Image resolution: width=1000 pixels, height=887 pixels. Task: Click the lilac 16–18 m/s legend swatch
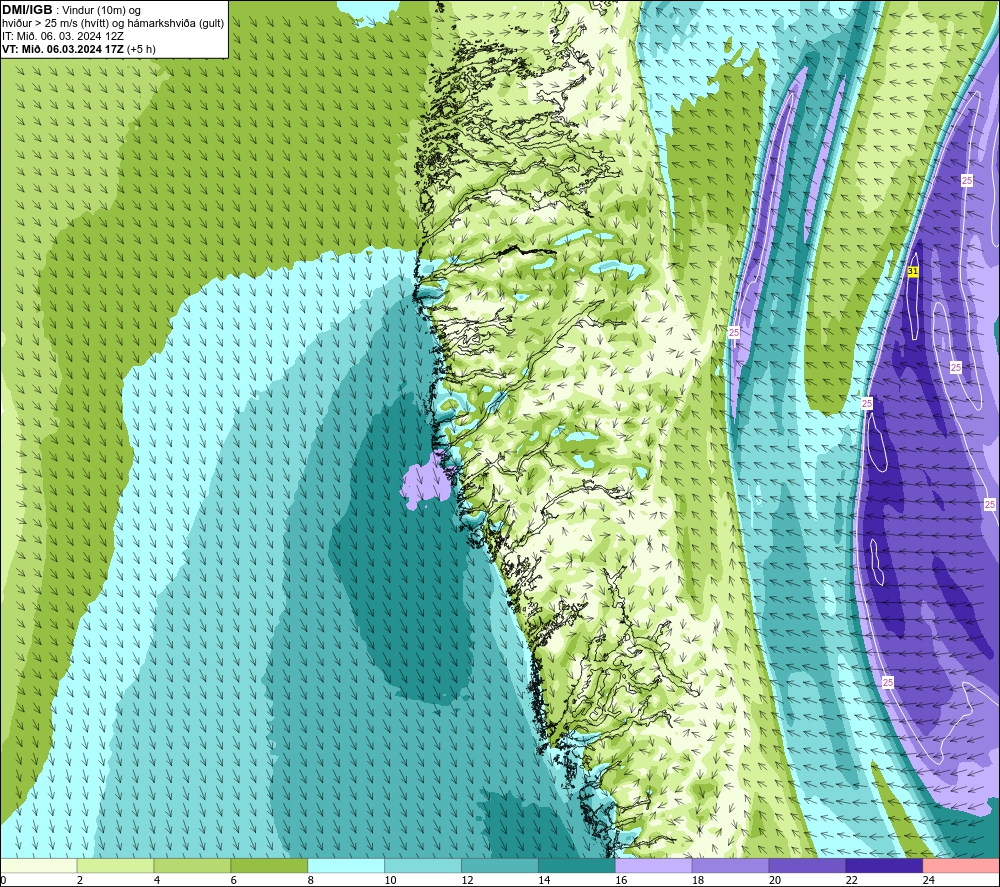pos(653,866)
